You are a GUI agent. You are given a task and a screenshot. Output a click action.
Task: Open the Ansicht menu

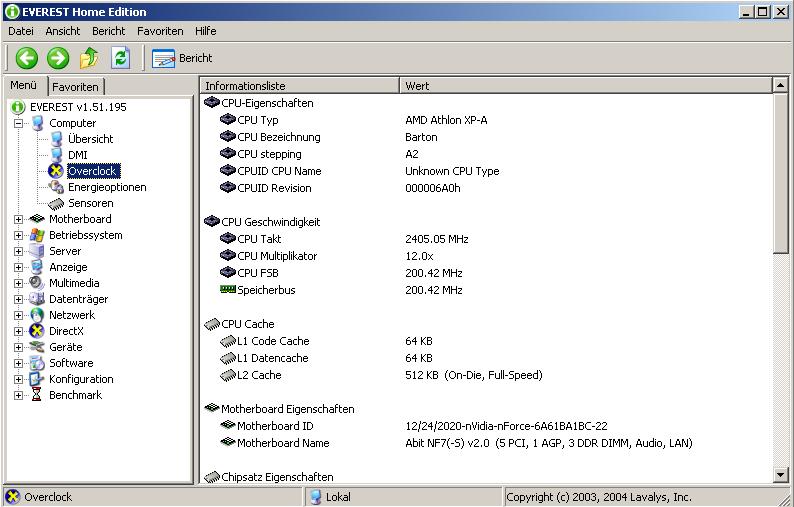[63, 31]
